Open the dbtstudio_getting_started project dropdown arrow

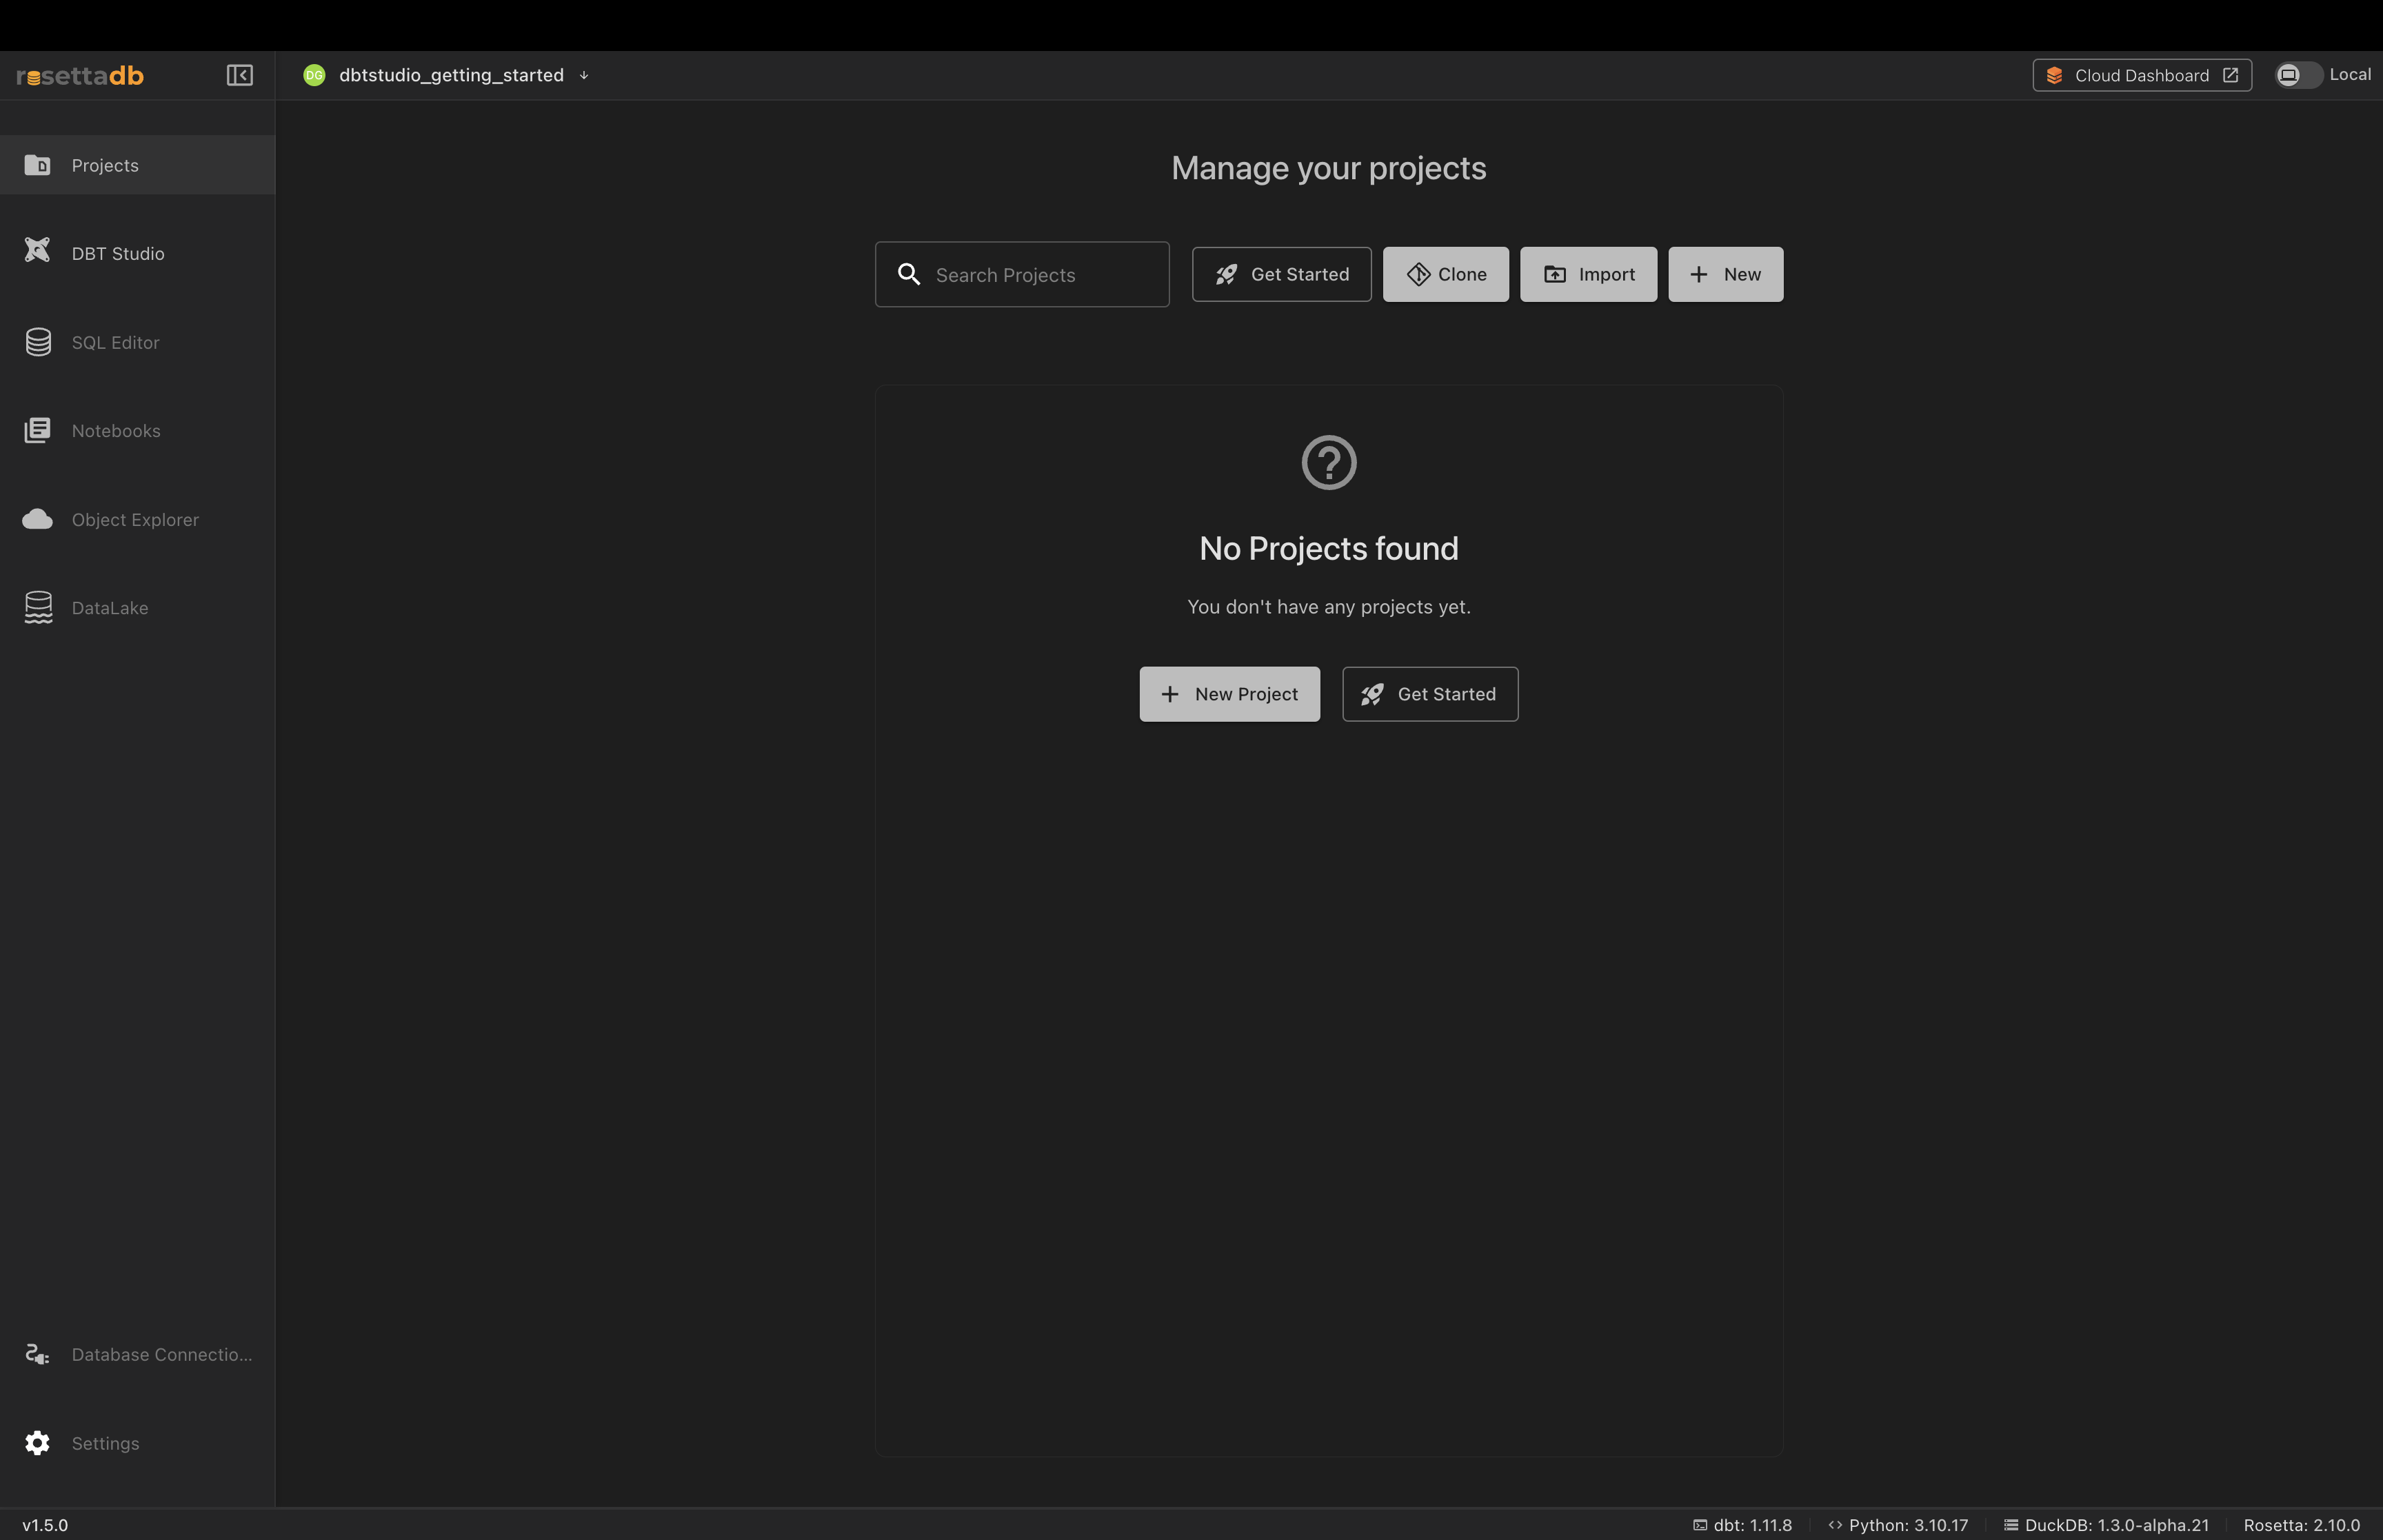[x=584, y=75]
